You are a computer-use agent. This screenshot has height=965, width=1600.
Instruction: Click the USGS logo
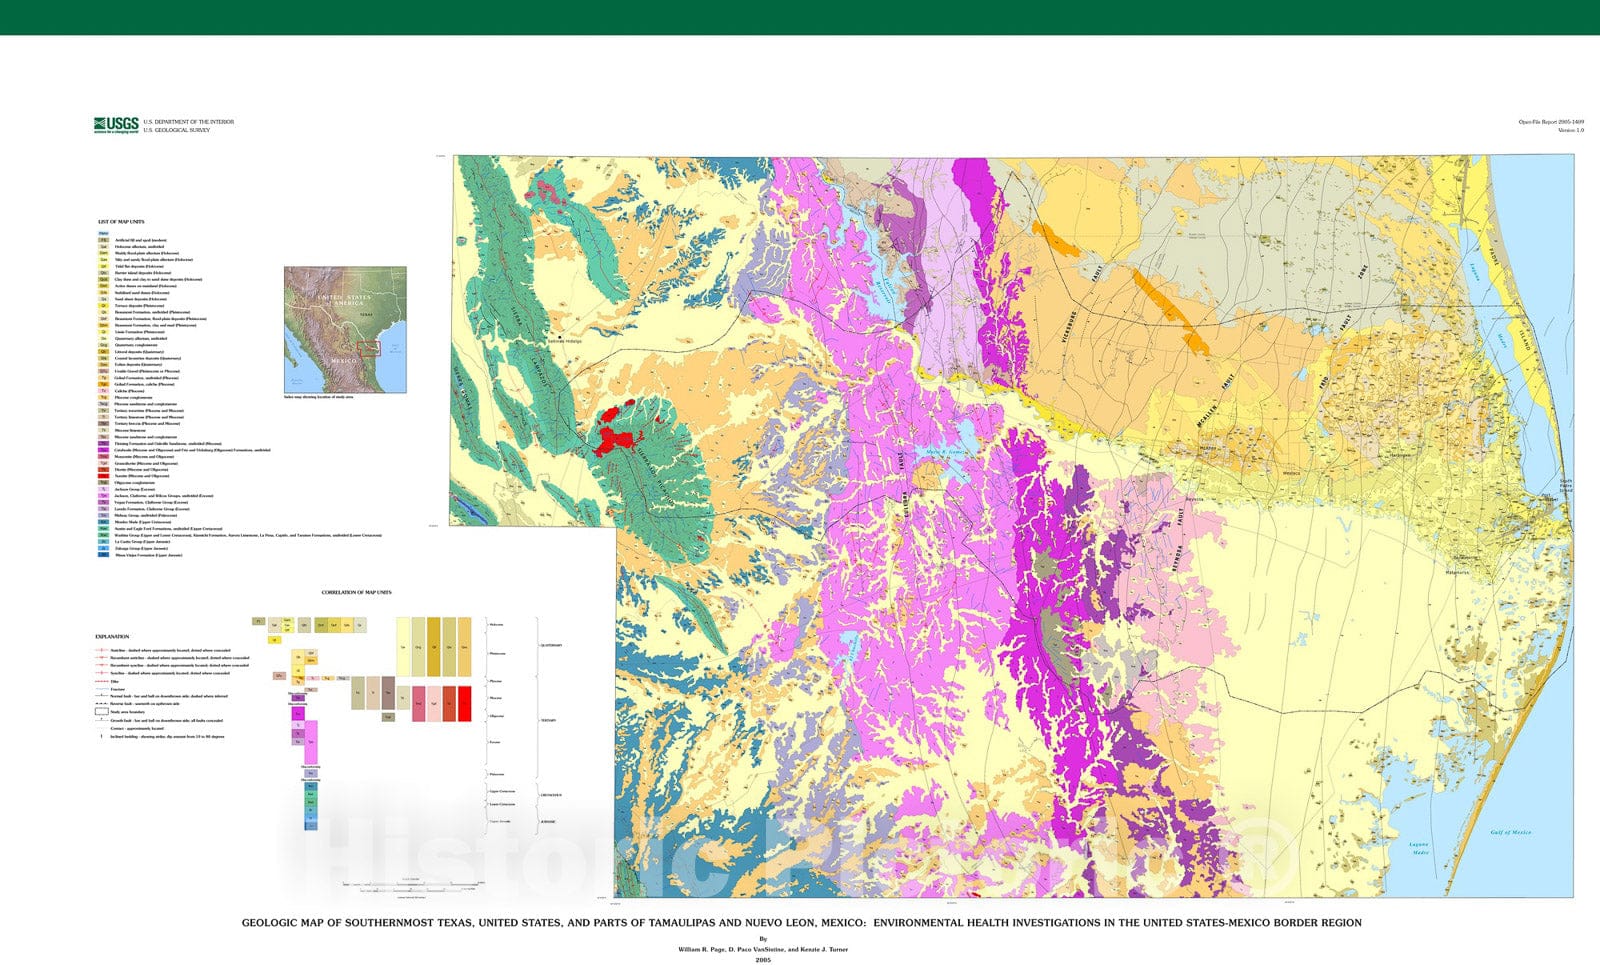pyautogui.click(x=116, y=125)
